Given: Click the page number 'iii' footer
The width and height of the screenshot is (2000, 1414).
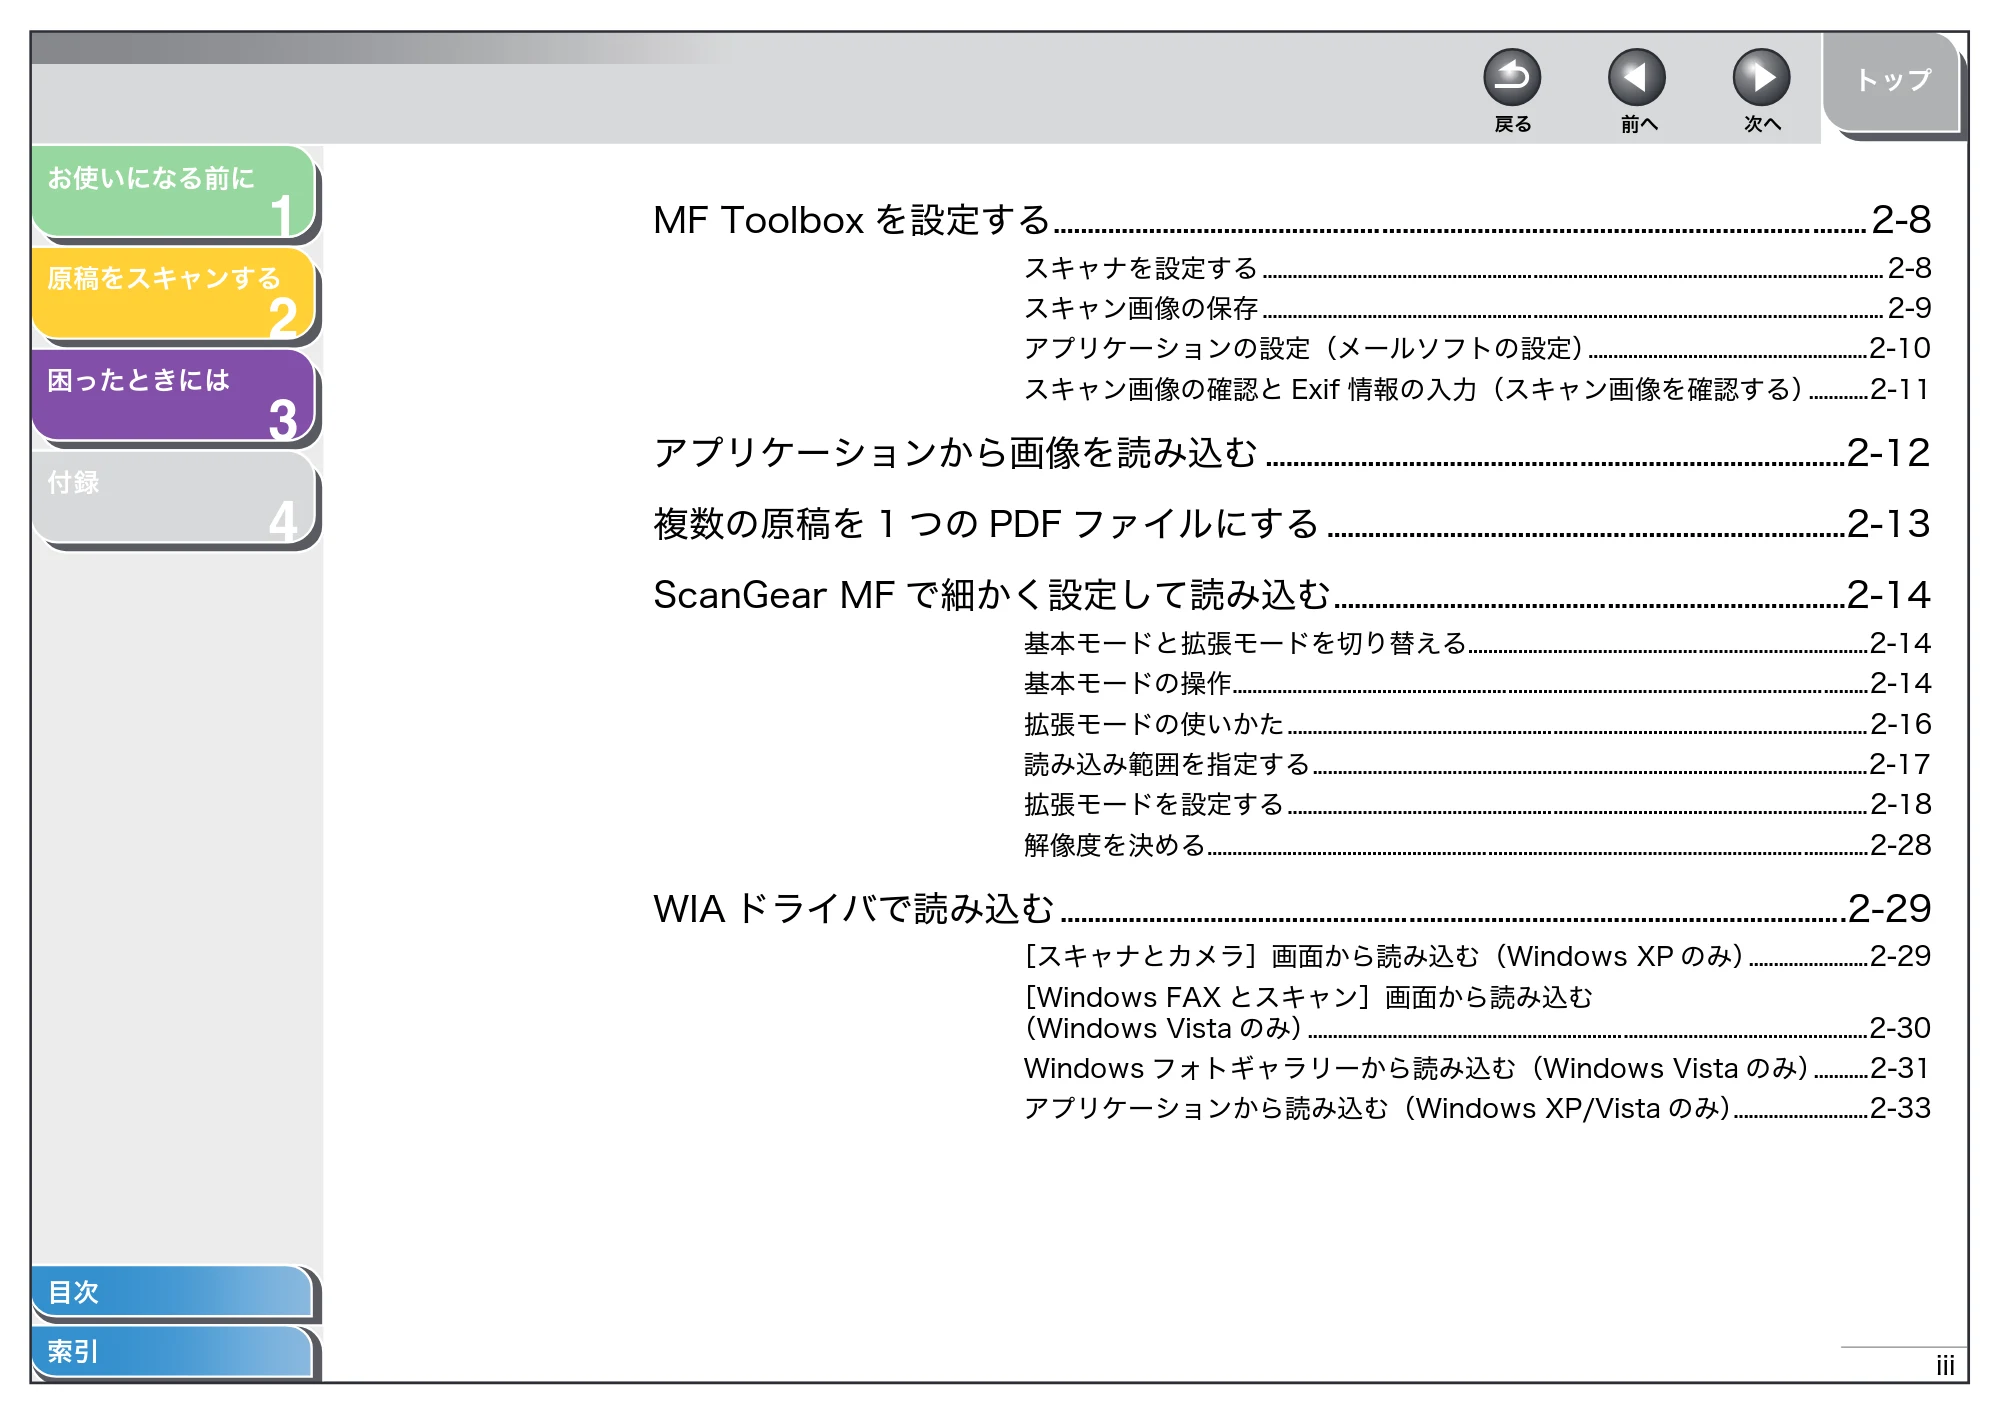Looking at the screenshot, I should point(1944,1366).
